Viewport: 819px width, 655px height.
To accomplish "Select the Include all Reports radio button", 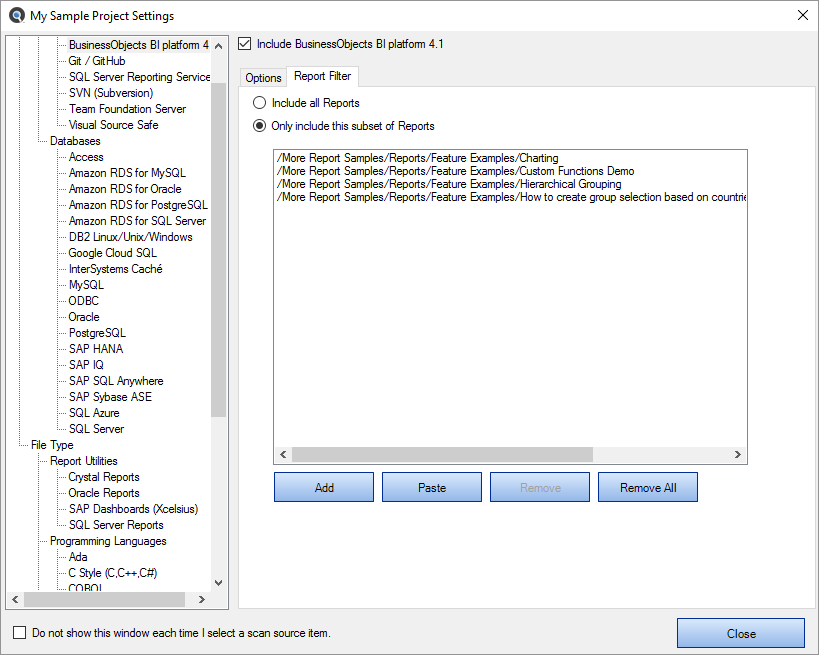I will point(260,102).
